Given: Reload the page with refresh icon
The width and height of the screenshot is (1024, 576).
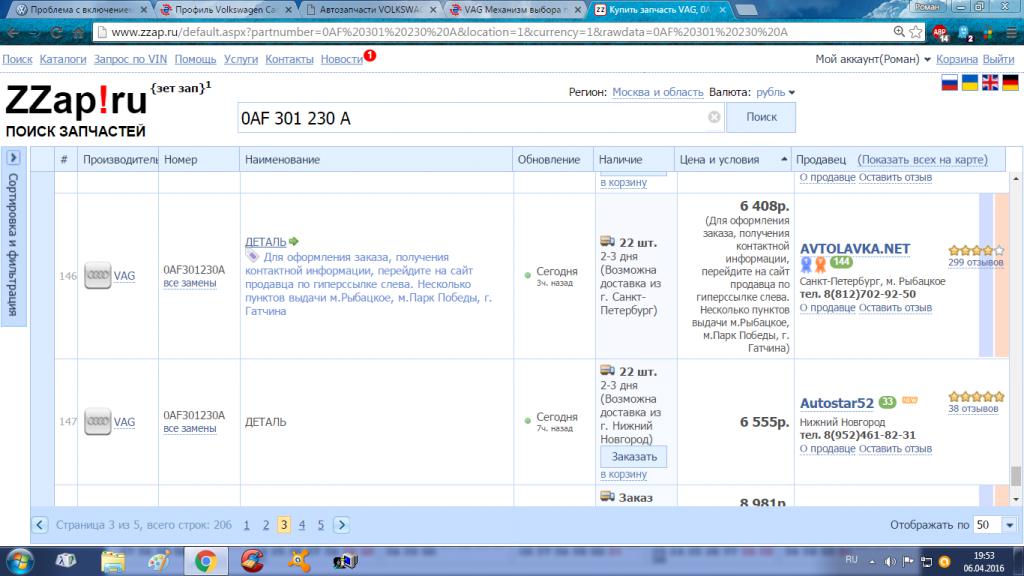Looking at the screenshot, I should pos(57,33).
